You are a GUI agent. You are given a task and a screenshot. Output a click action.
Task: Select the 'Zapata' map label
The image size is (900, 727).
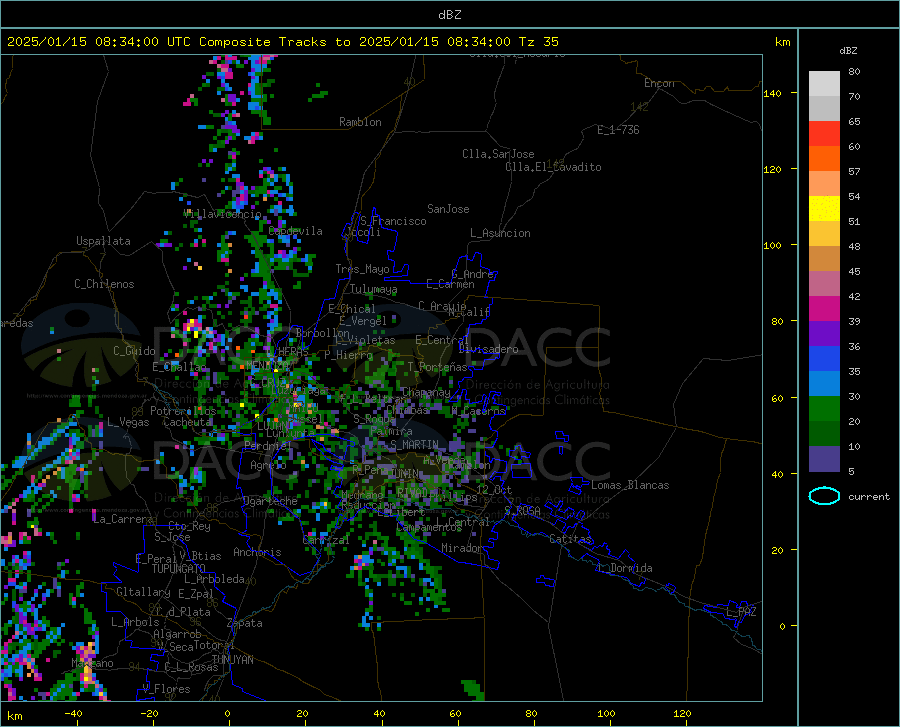click(245, 623)
